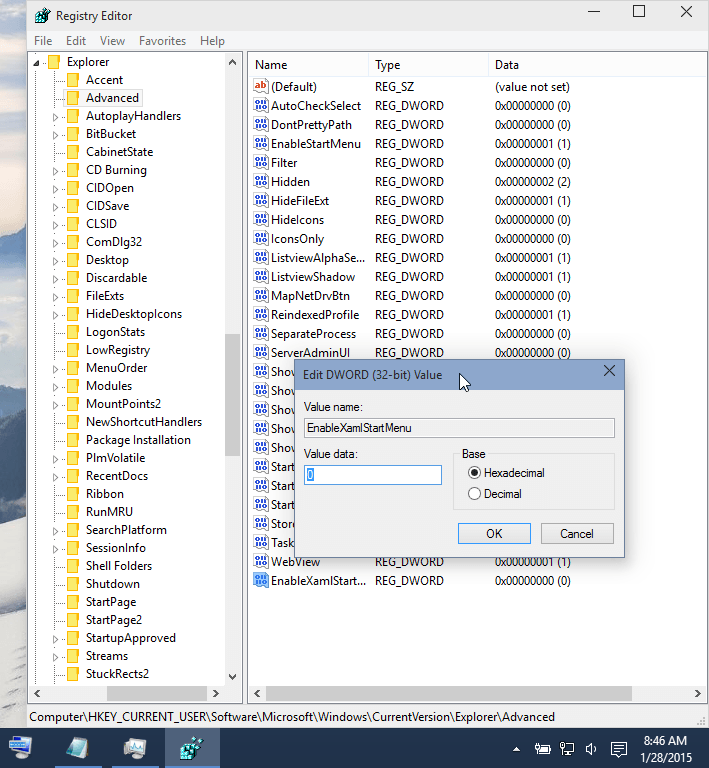Screen dimensions: 709x768
Task: Expand the BitBucket key
Action: (x=55, y=135)
